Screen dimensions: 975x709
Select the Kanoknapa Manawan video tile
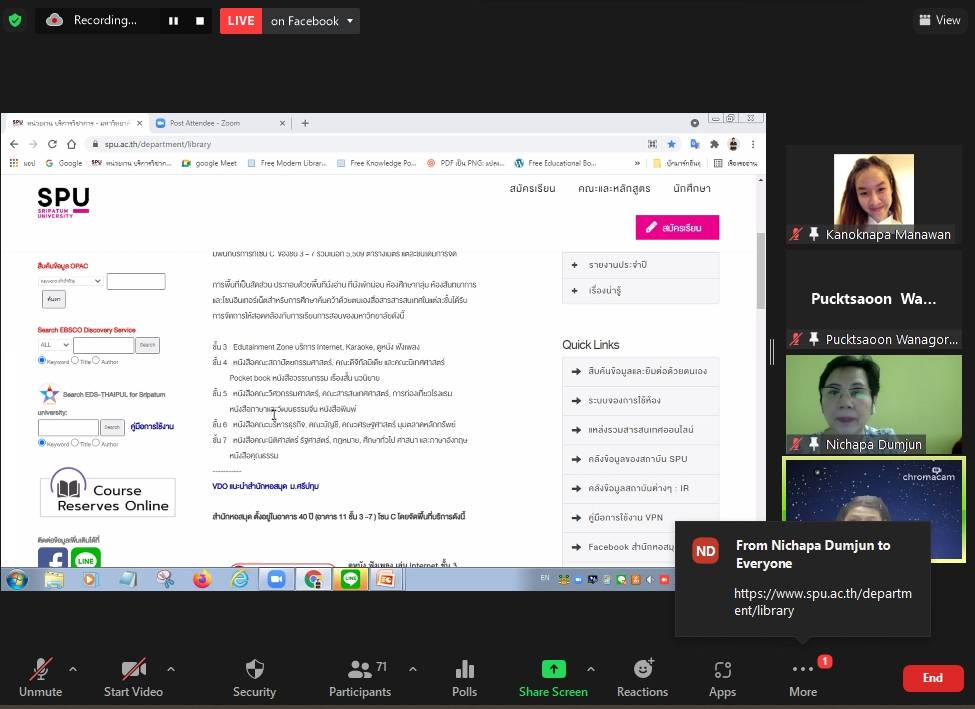pyautogui.click(x=874, y=194)
